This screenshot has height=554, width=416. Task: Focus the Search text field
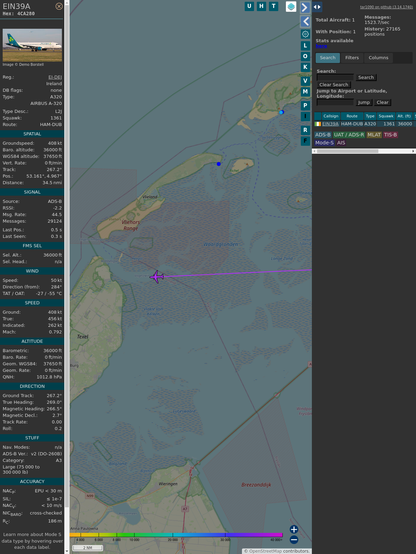click(335, 77)
